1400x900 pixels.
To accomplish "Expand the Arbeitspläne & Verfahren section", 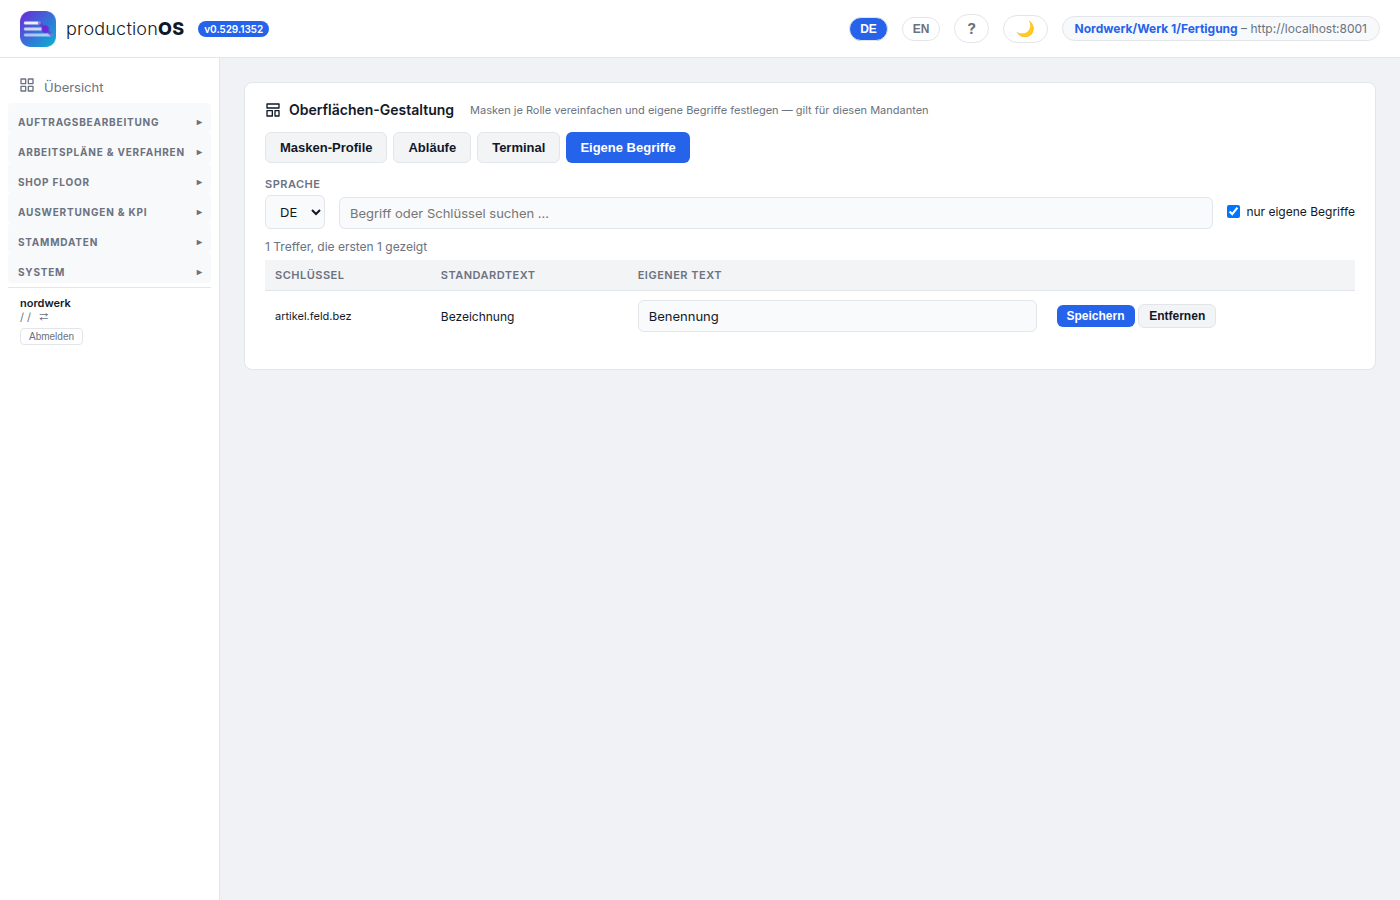I will point(109,152).
